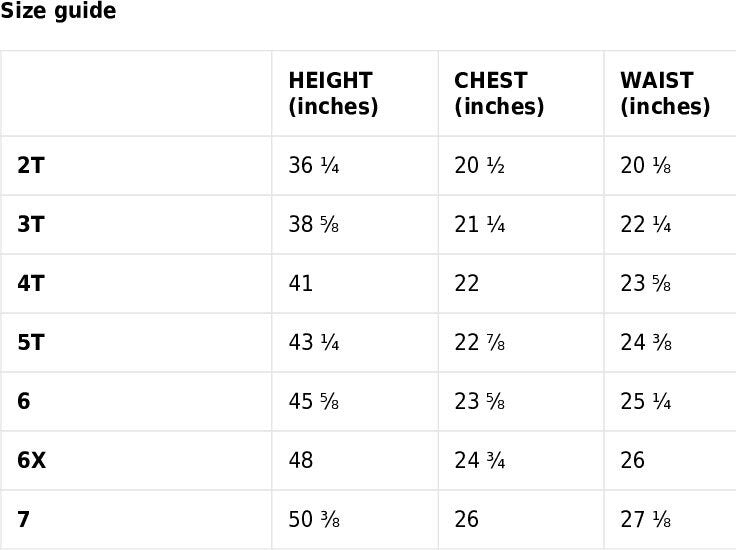736x550 pixels.
Task: Click the Size guide heading
Action: tap(58, 12)
